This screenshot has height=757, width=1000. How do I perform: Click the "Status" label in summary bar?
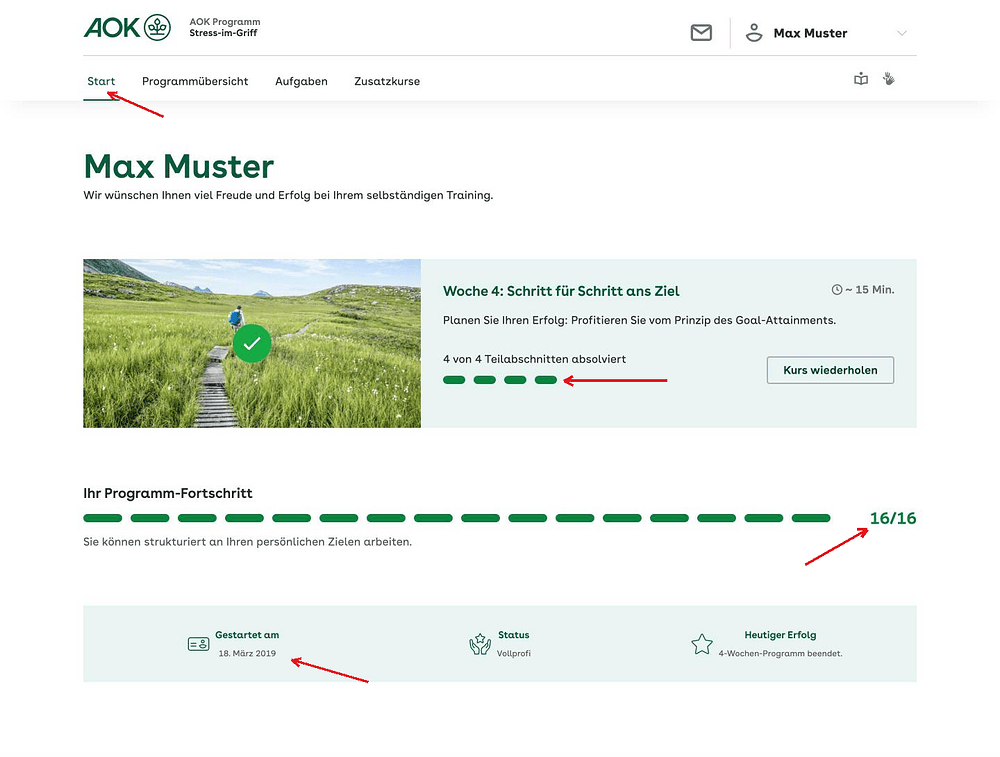click(x=513, y=635)
